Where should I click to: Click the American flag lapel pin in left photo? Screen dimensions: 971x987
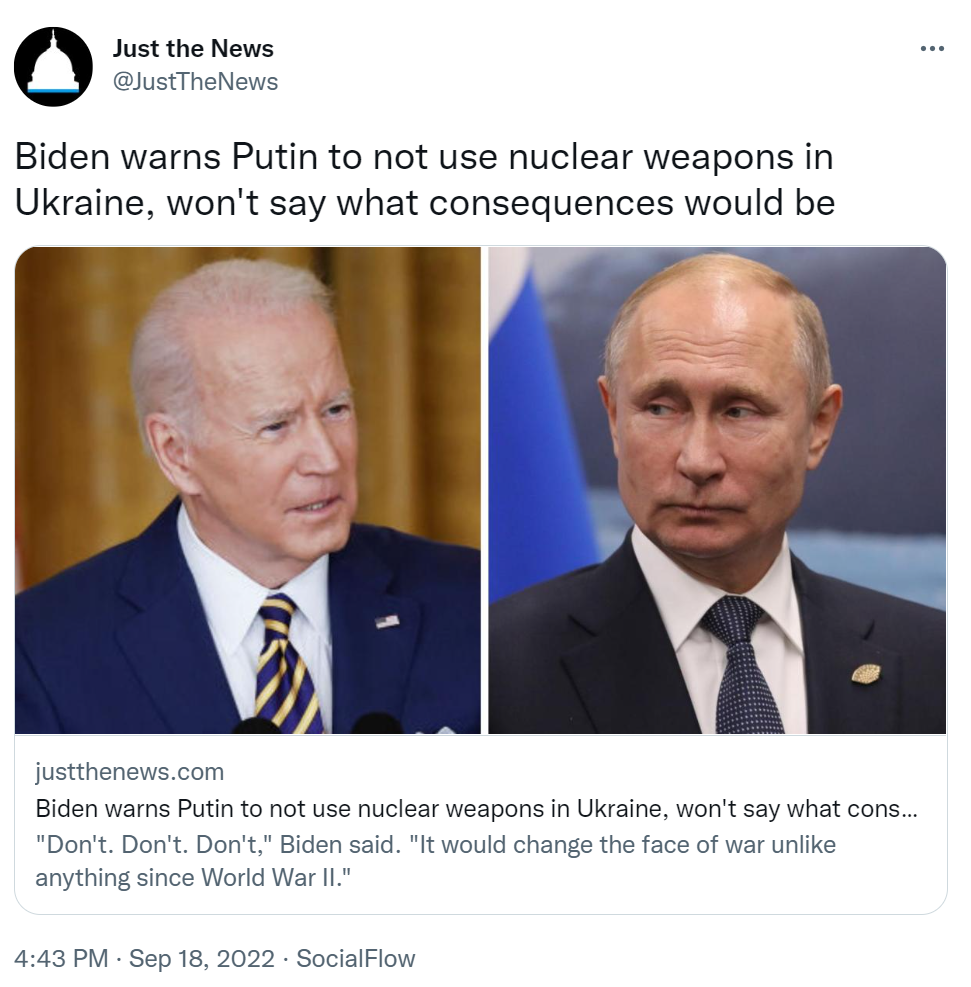[387, 621]
